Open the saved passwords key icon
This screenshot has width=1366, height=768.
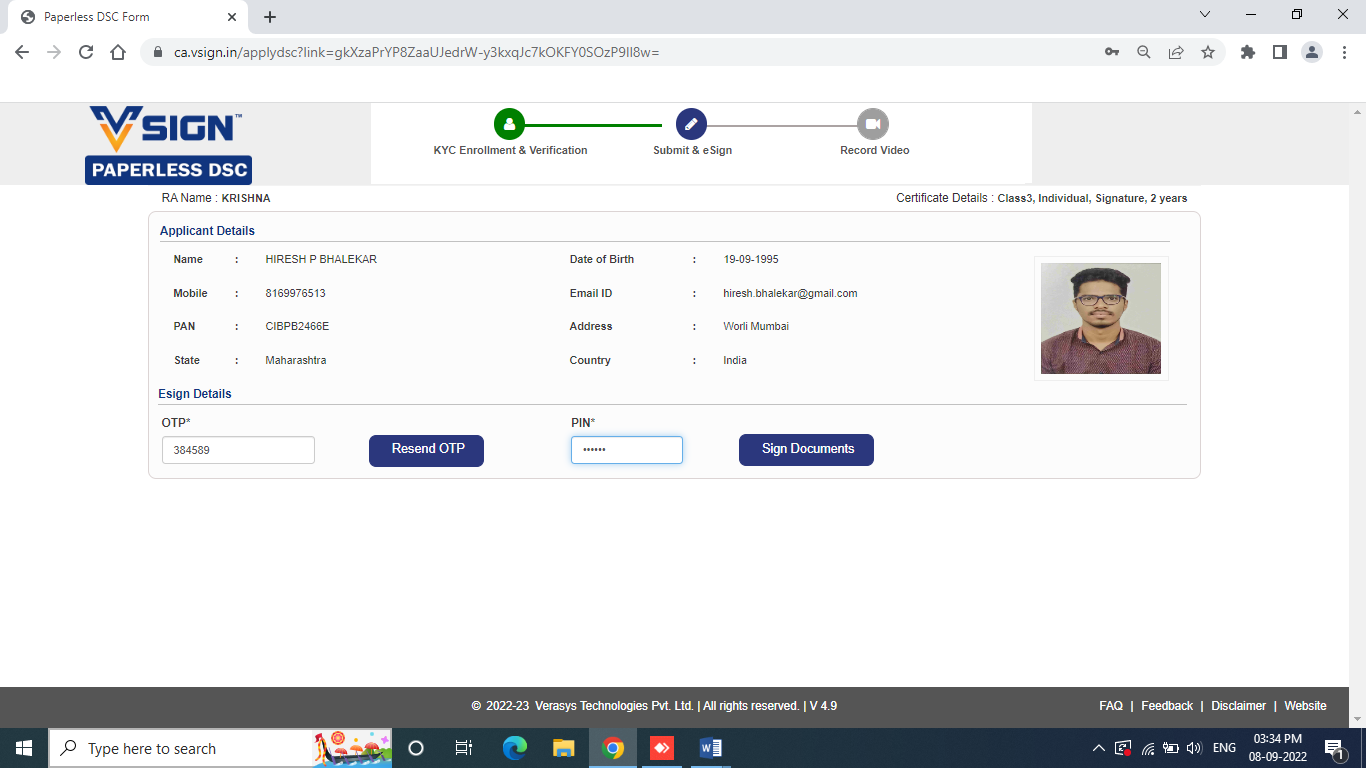1112,52
